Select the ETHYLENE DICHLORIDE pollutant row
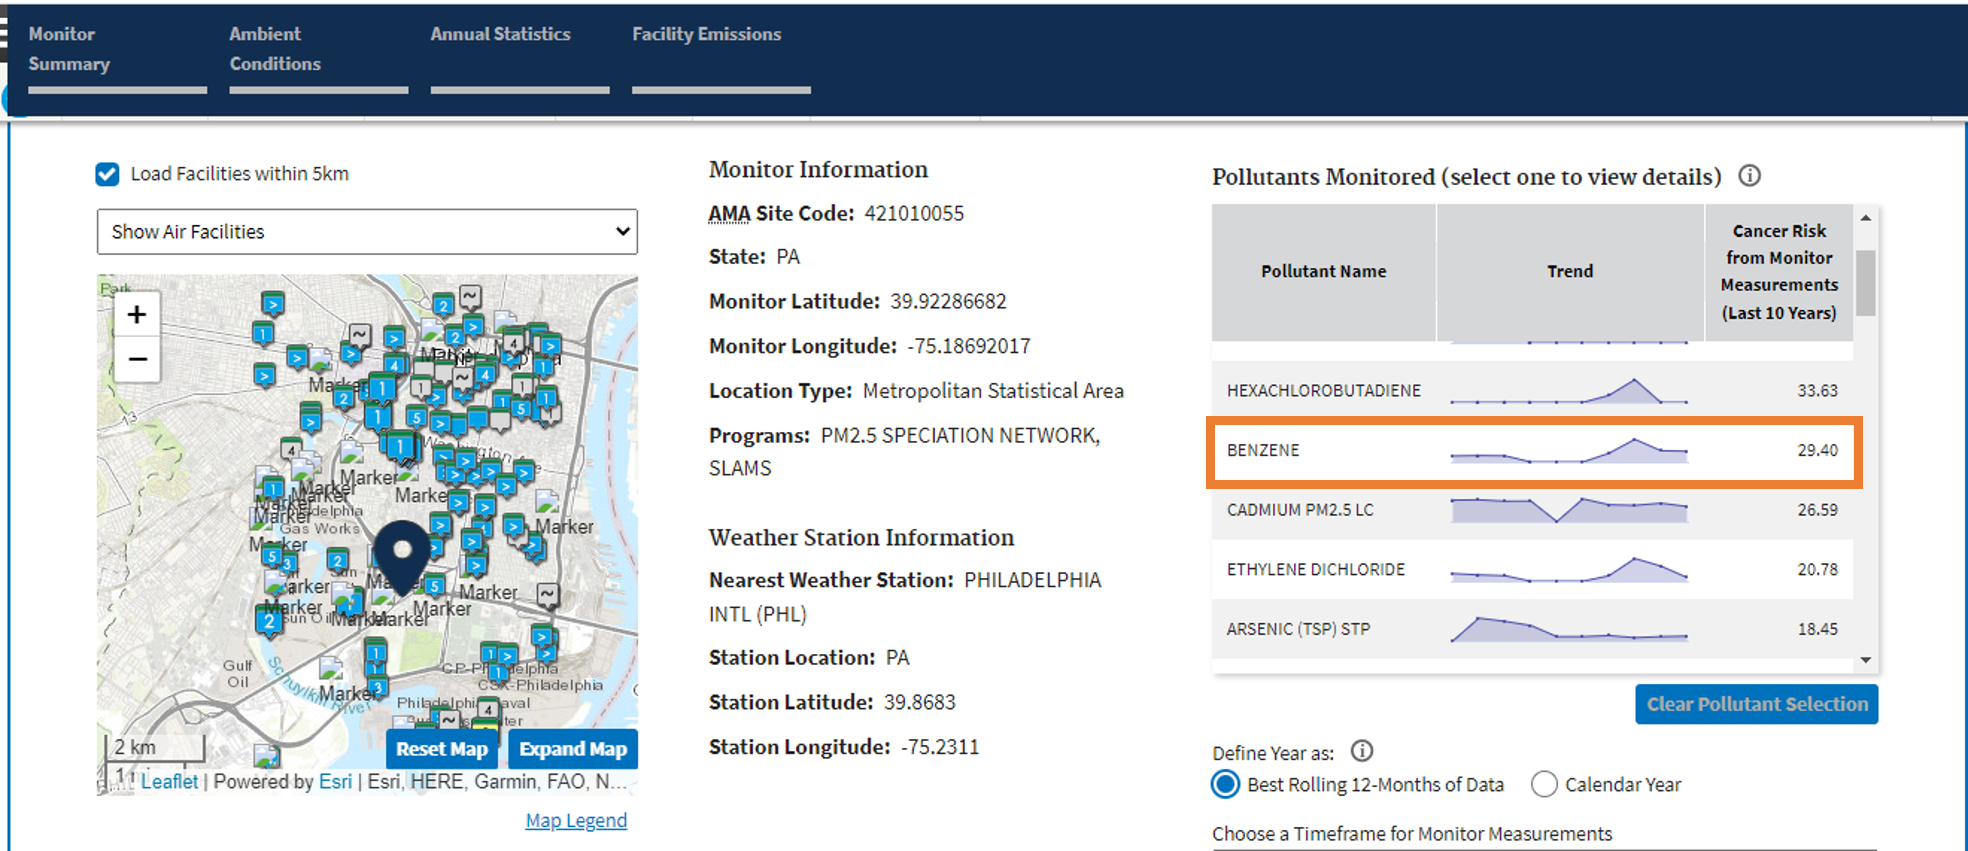The image size is (1968, 851). 1532,569
